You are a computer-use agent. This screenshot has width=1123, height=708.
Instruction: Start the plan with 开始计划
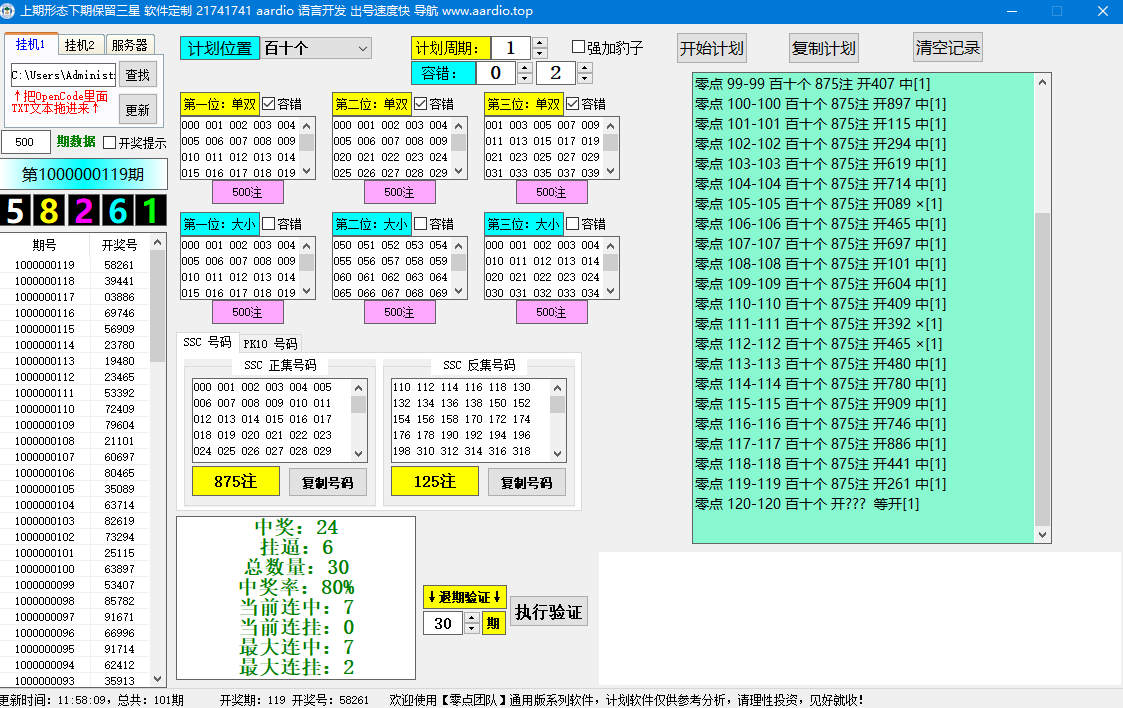[712, 48]
